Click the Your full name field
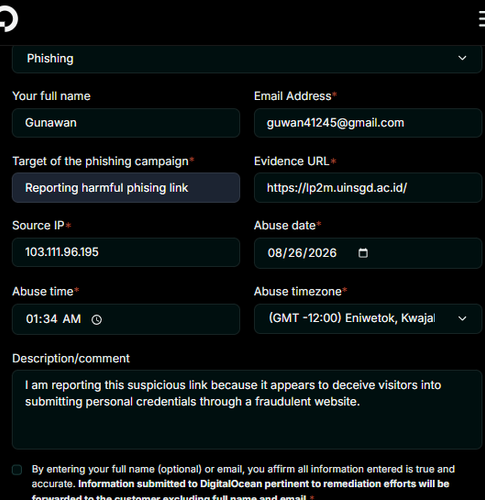 [126, 123]
